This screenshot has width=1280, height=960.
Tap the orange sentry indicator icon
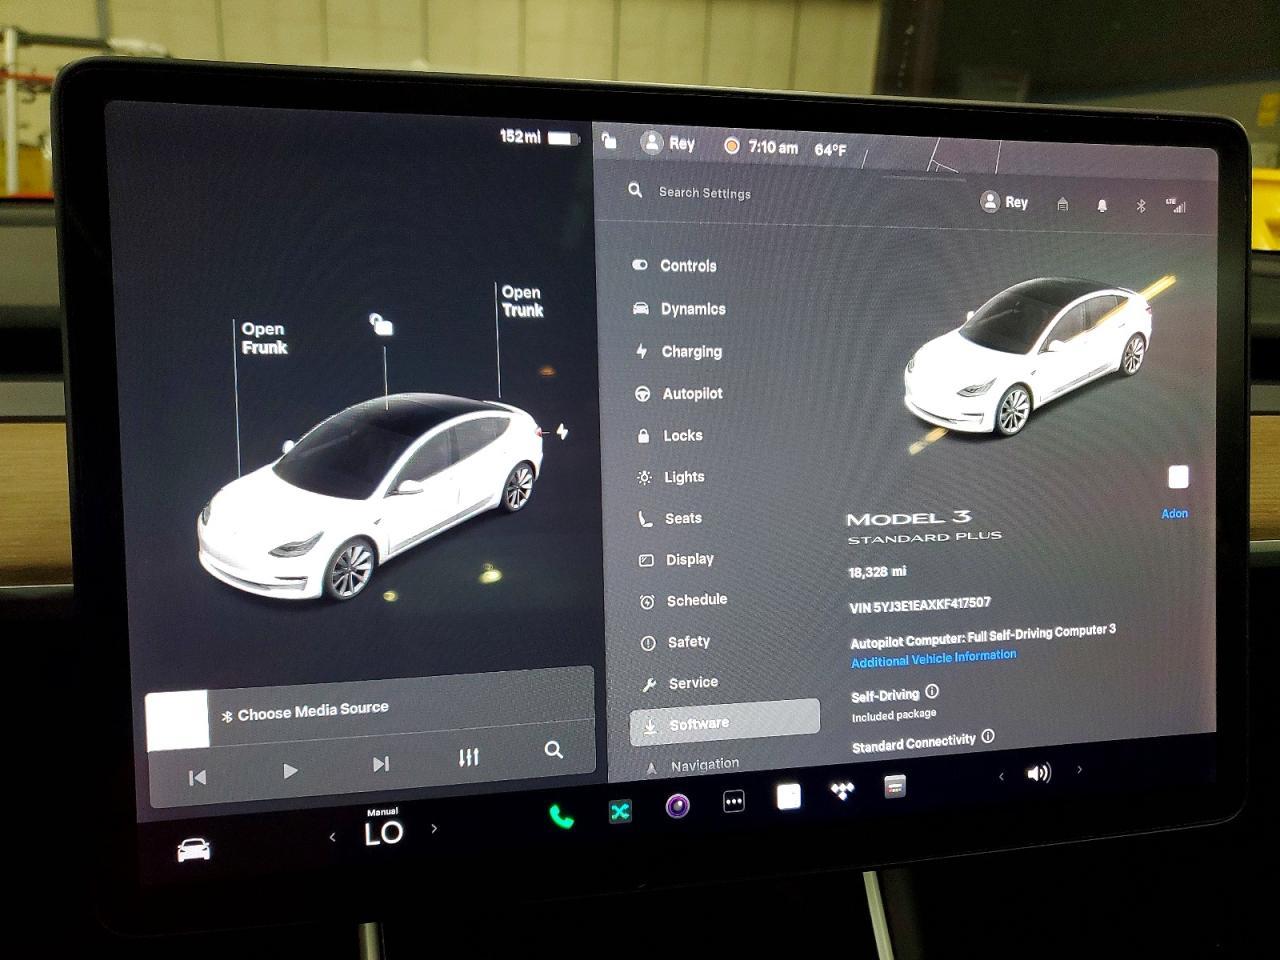[x=732, y=146]
